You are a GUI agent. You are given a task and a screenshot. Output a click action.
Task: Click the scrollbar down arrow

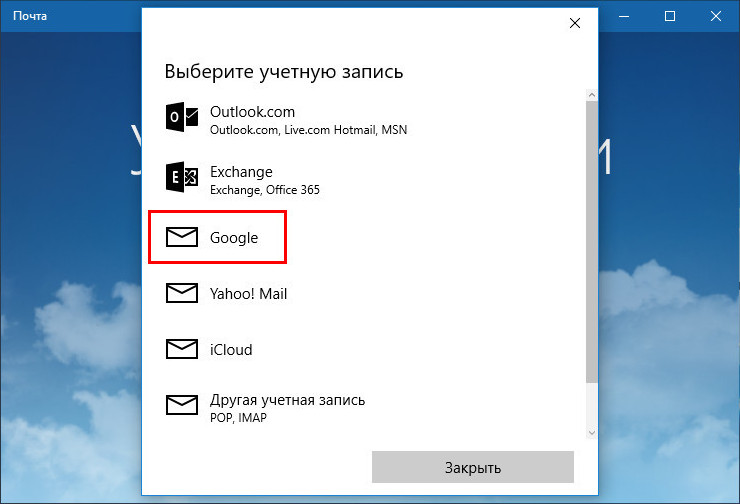[592, 432]
